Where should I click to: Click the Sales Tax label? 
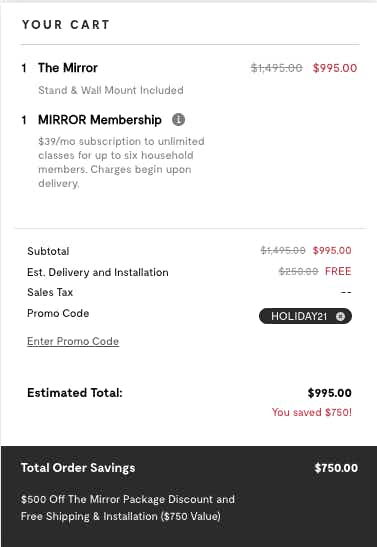coord(50,292)
